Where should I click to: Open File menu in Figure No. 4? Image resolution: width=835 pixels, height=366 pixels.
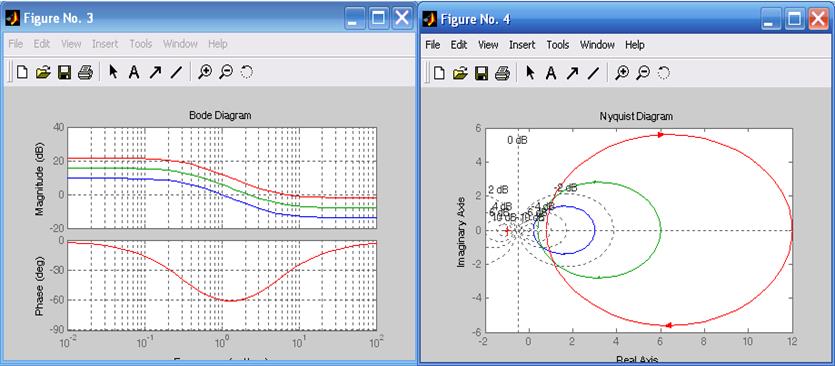click(433, 45)
